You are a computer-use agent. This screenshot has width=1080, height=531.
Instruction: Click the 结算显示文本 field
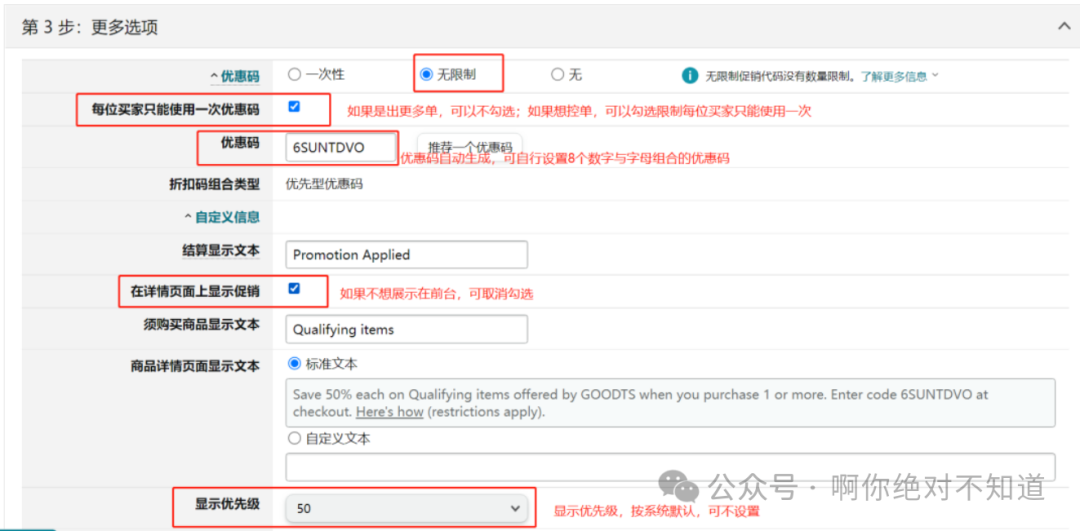coord(406,255)
